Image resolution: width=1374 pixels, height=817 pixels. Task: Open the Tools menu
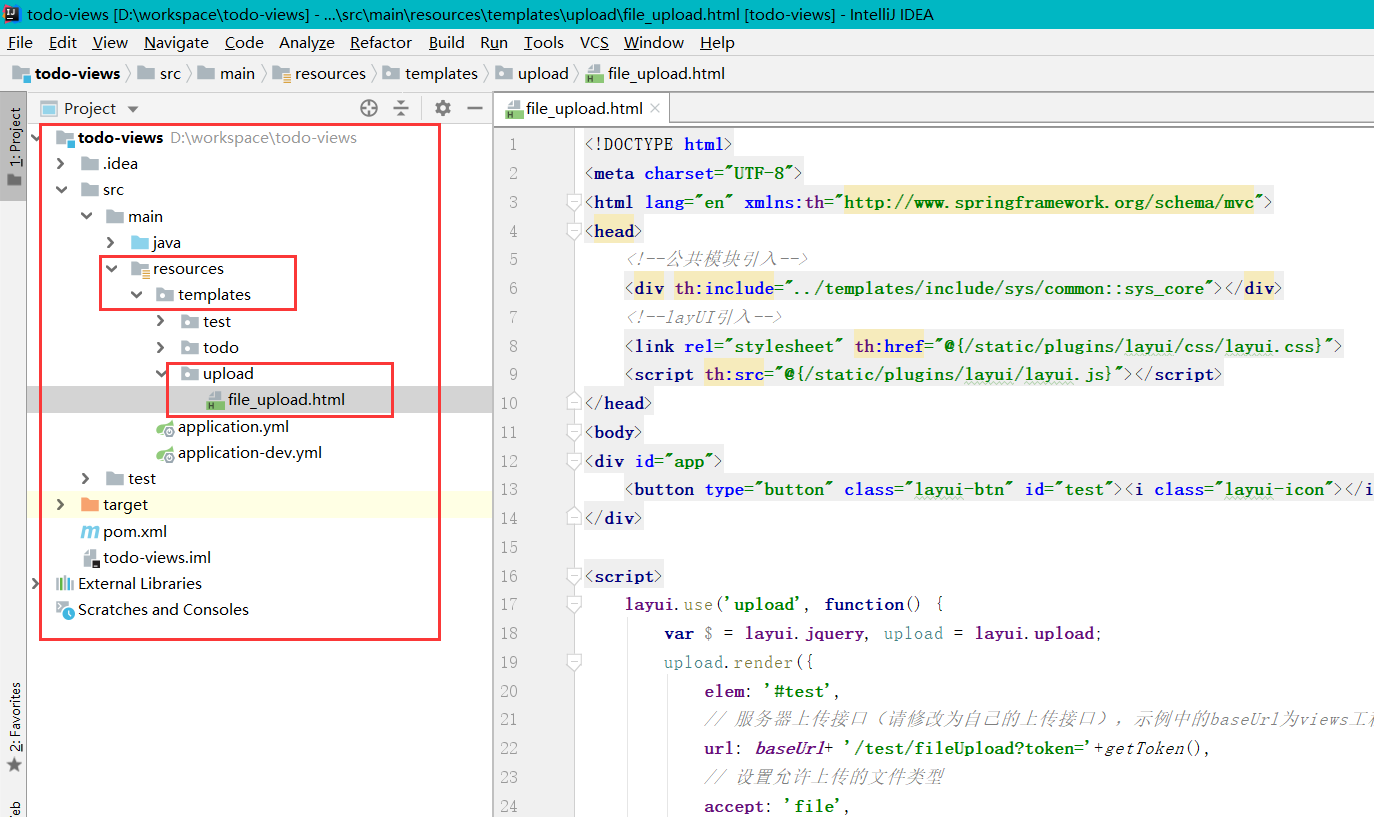coord(544,42)
